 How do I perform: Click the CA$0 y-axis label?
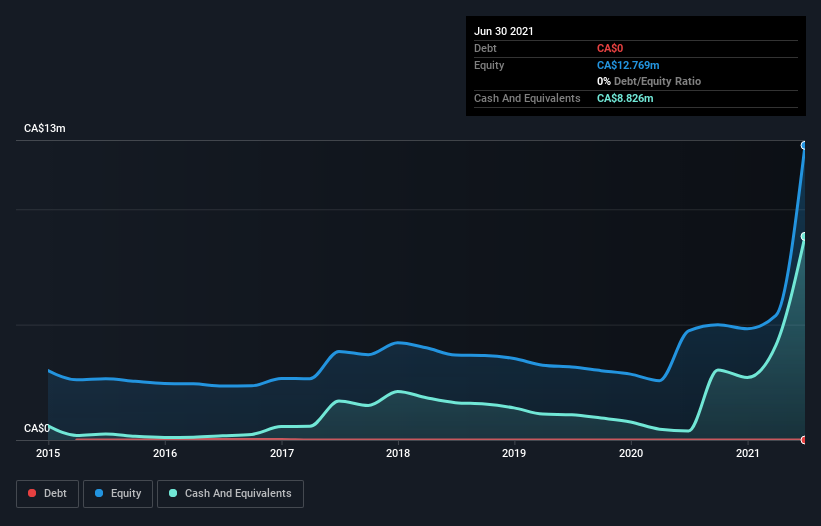pyautogui.click(x=37, y=428)
